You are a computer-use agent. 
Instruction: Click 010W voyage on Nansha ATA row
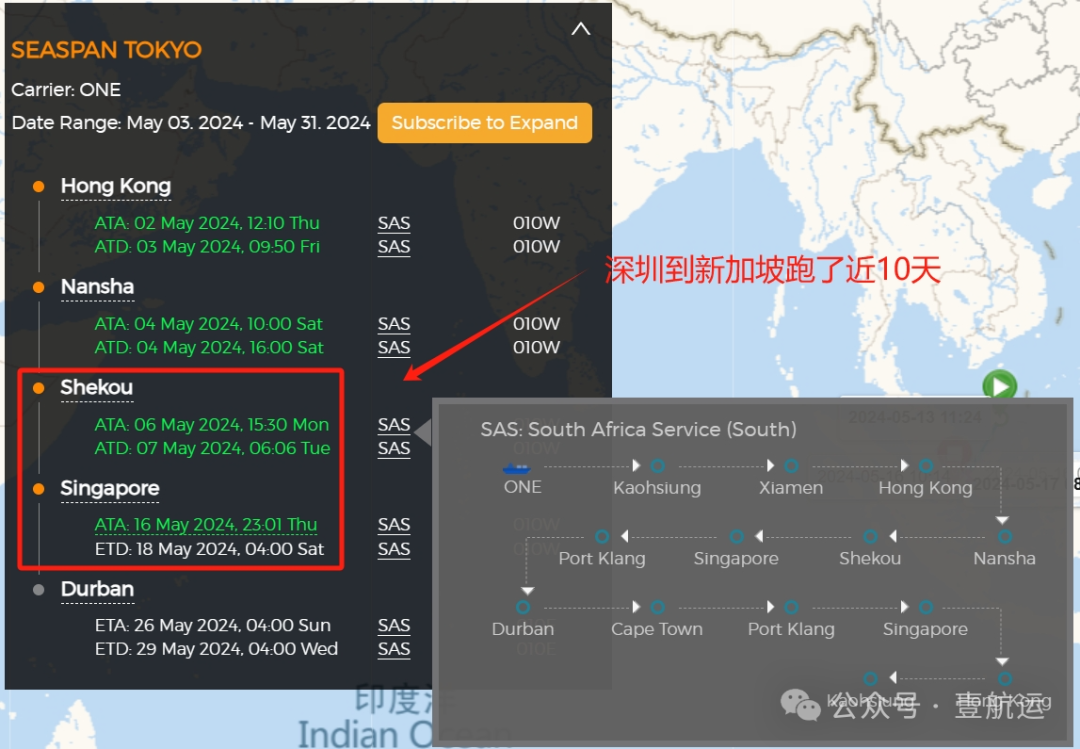coord(537,324)
